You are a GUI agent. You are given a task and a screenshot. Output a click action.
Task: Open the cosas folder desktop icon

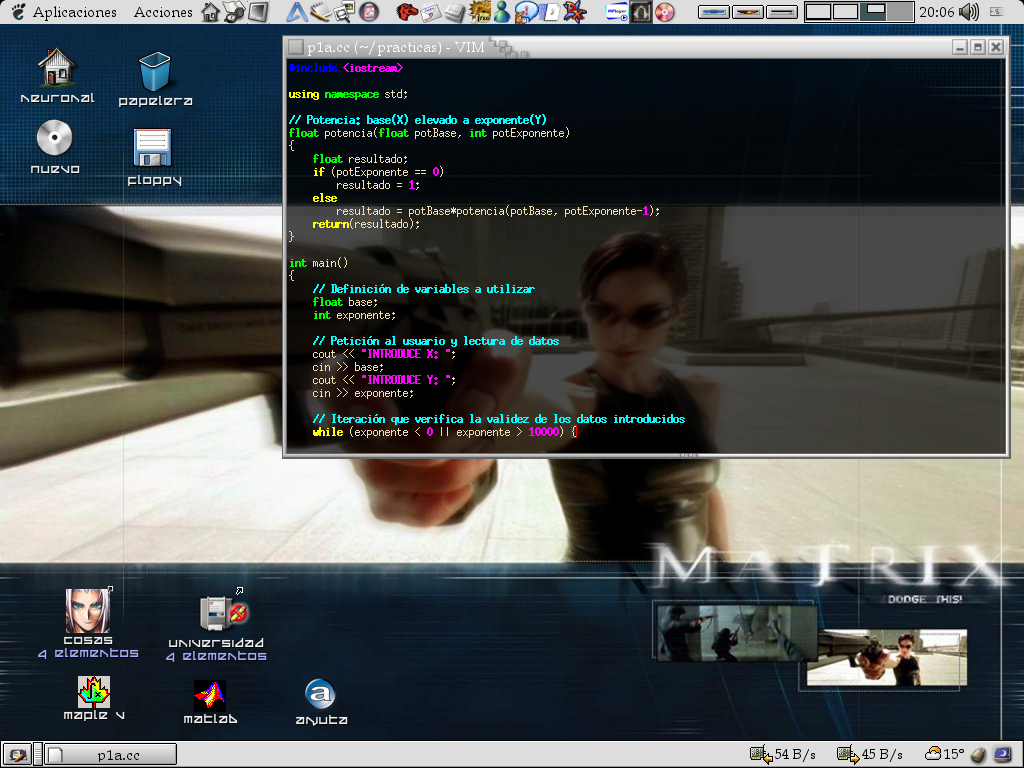pyautogui.click(x=88, y=623)
